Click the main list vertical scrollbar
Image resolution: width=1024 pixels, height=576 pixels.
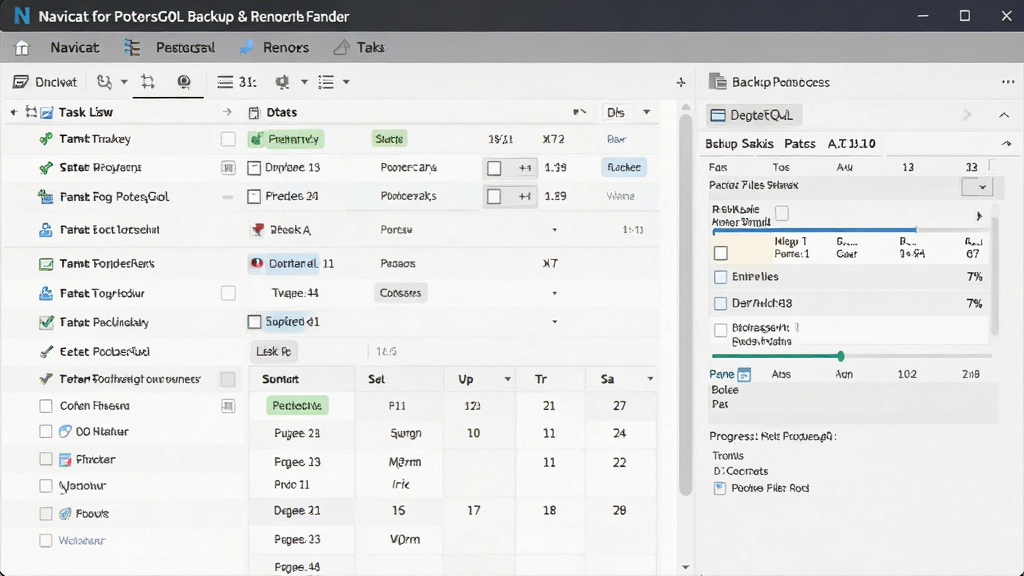tap(685, 305)
